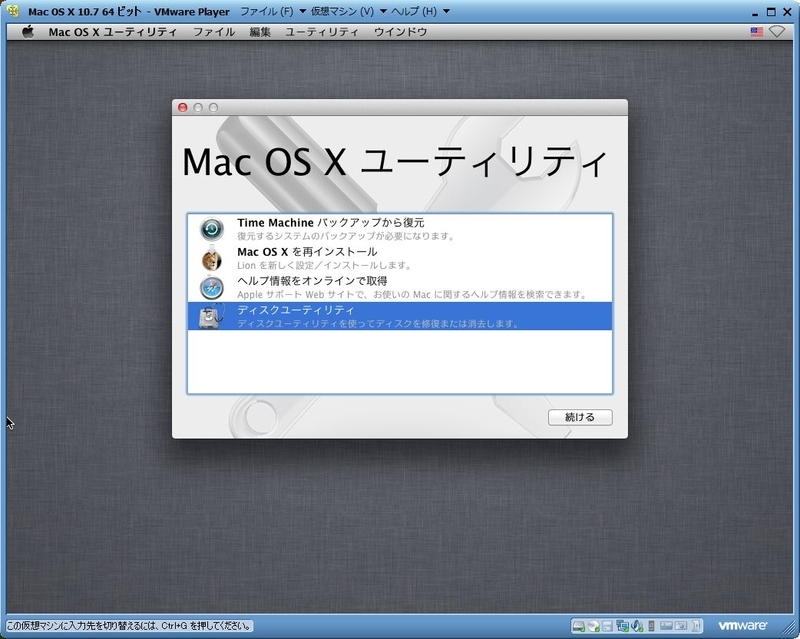
Task: Click Apple サポート Web サイト description text
Action: point(412,294)
